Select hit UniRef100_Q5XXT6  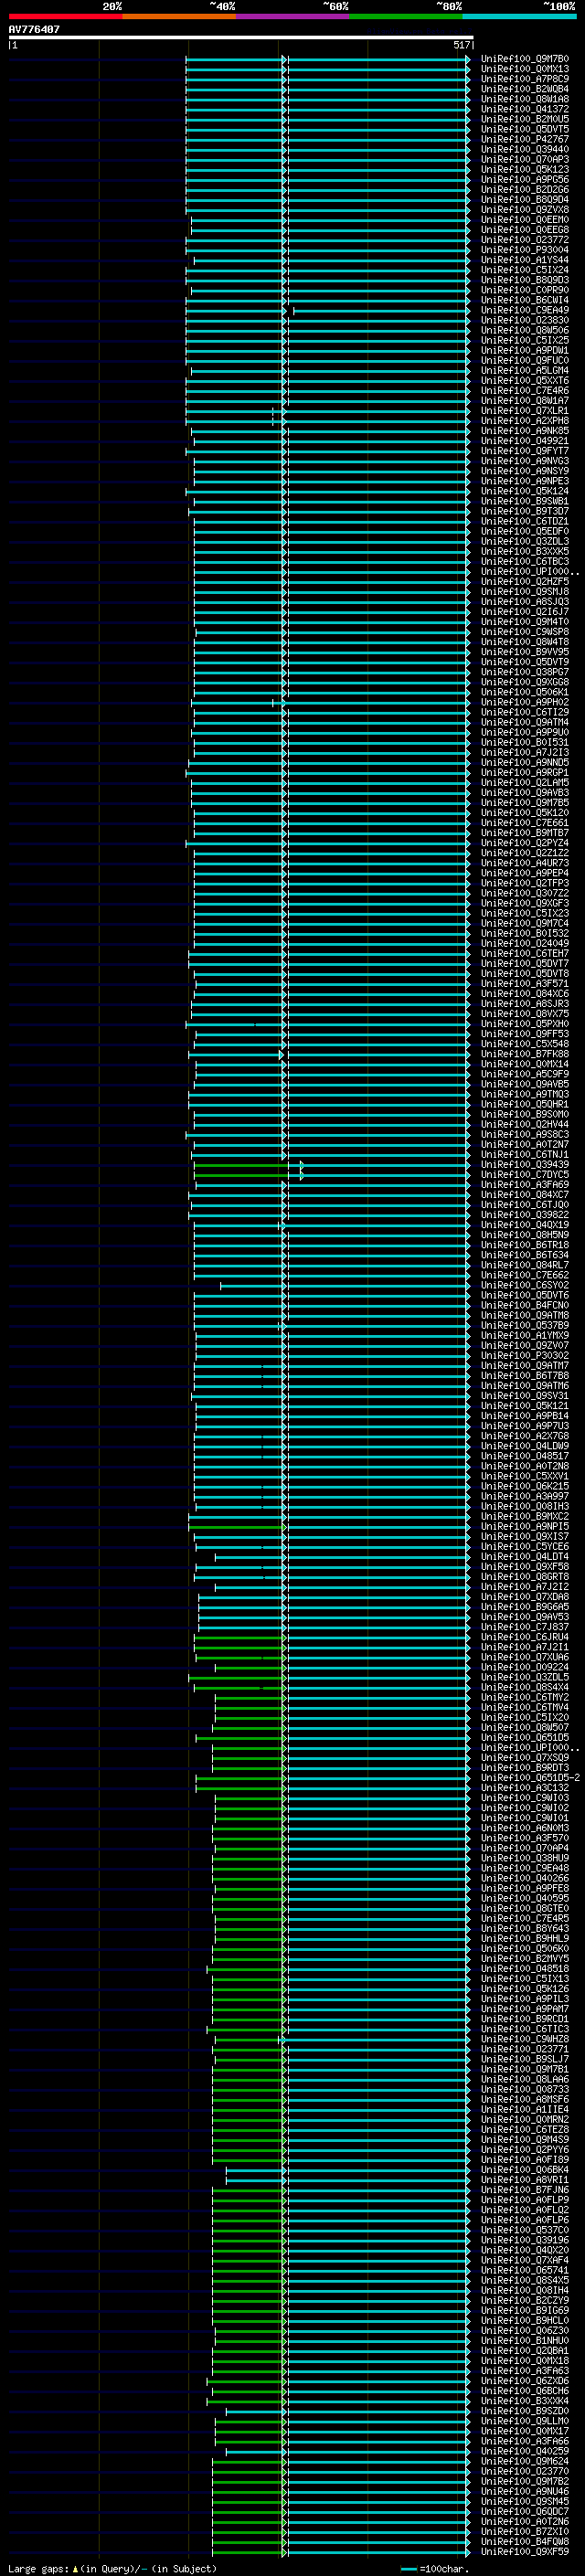click(x=525, y=380)
